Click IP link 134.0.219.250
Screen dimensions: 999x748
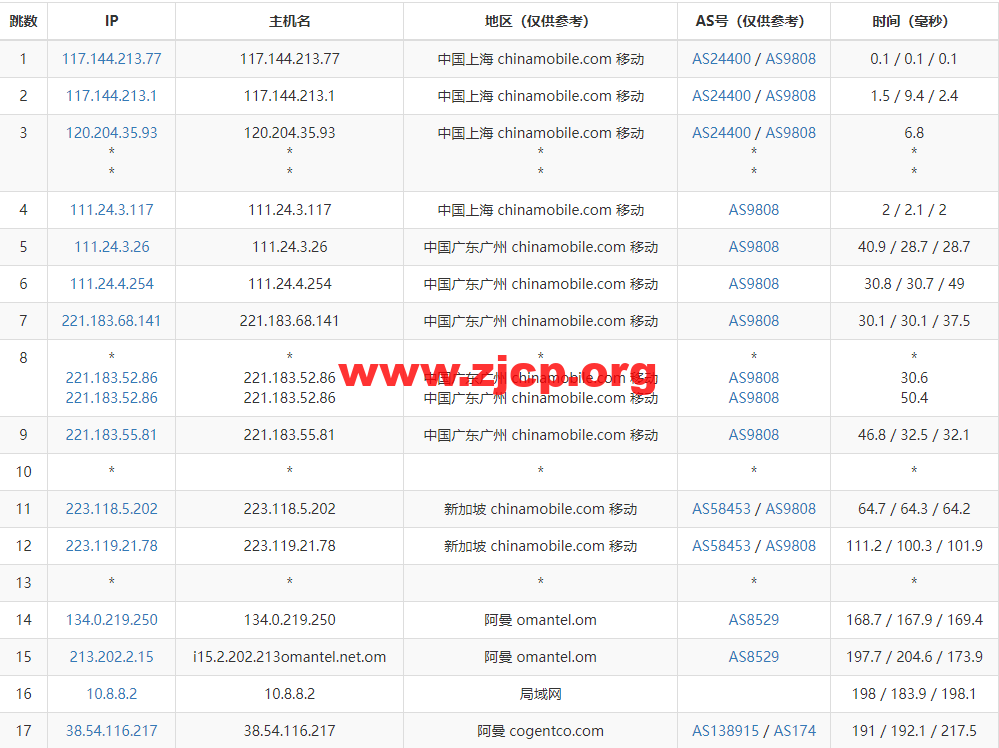pos(111,619)
